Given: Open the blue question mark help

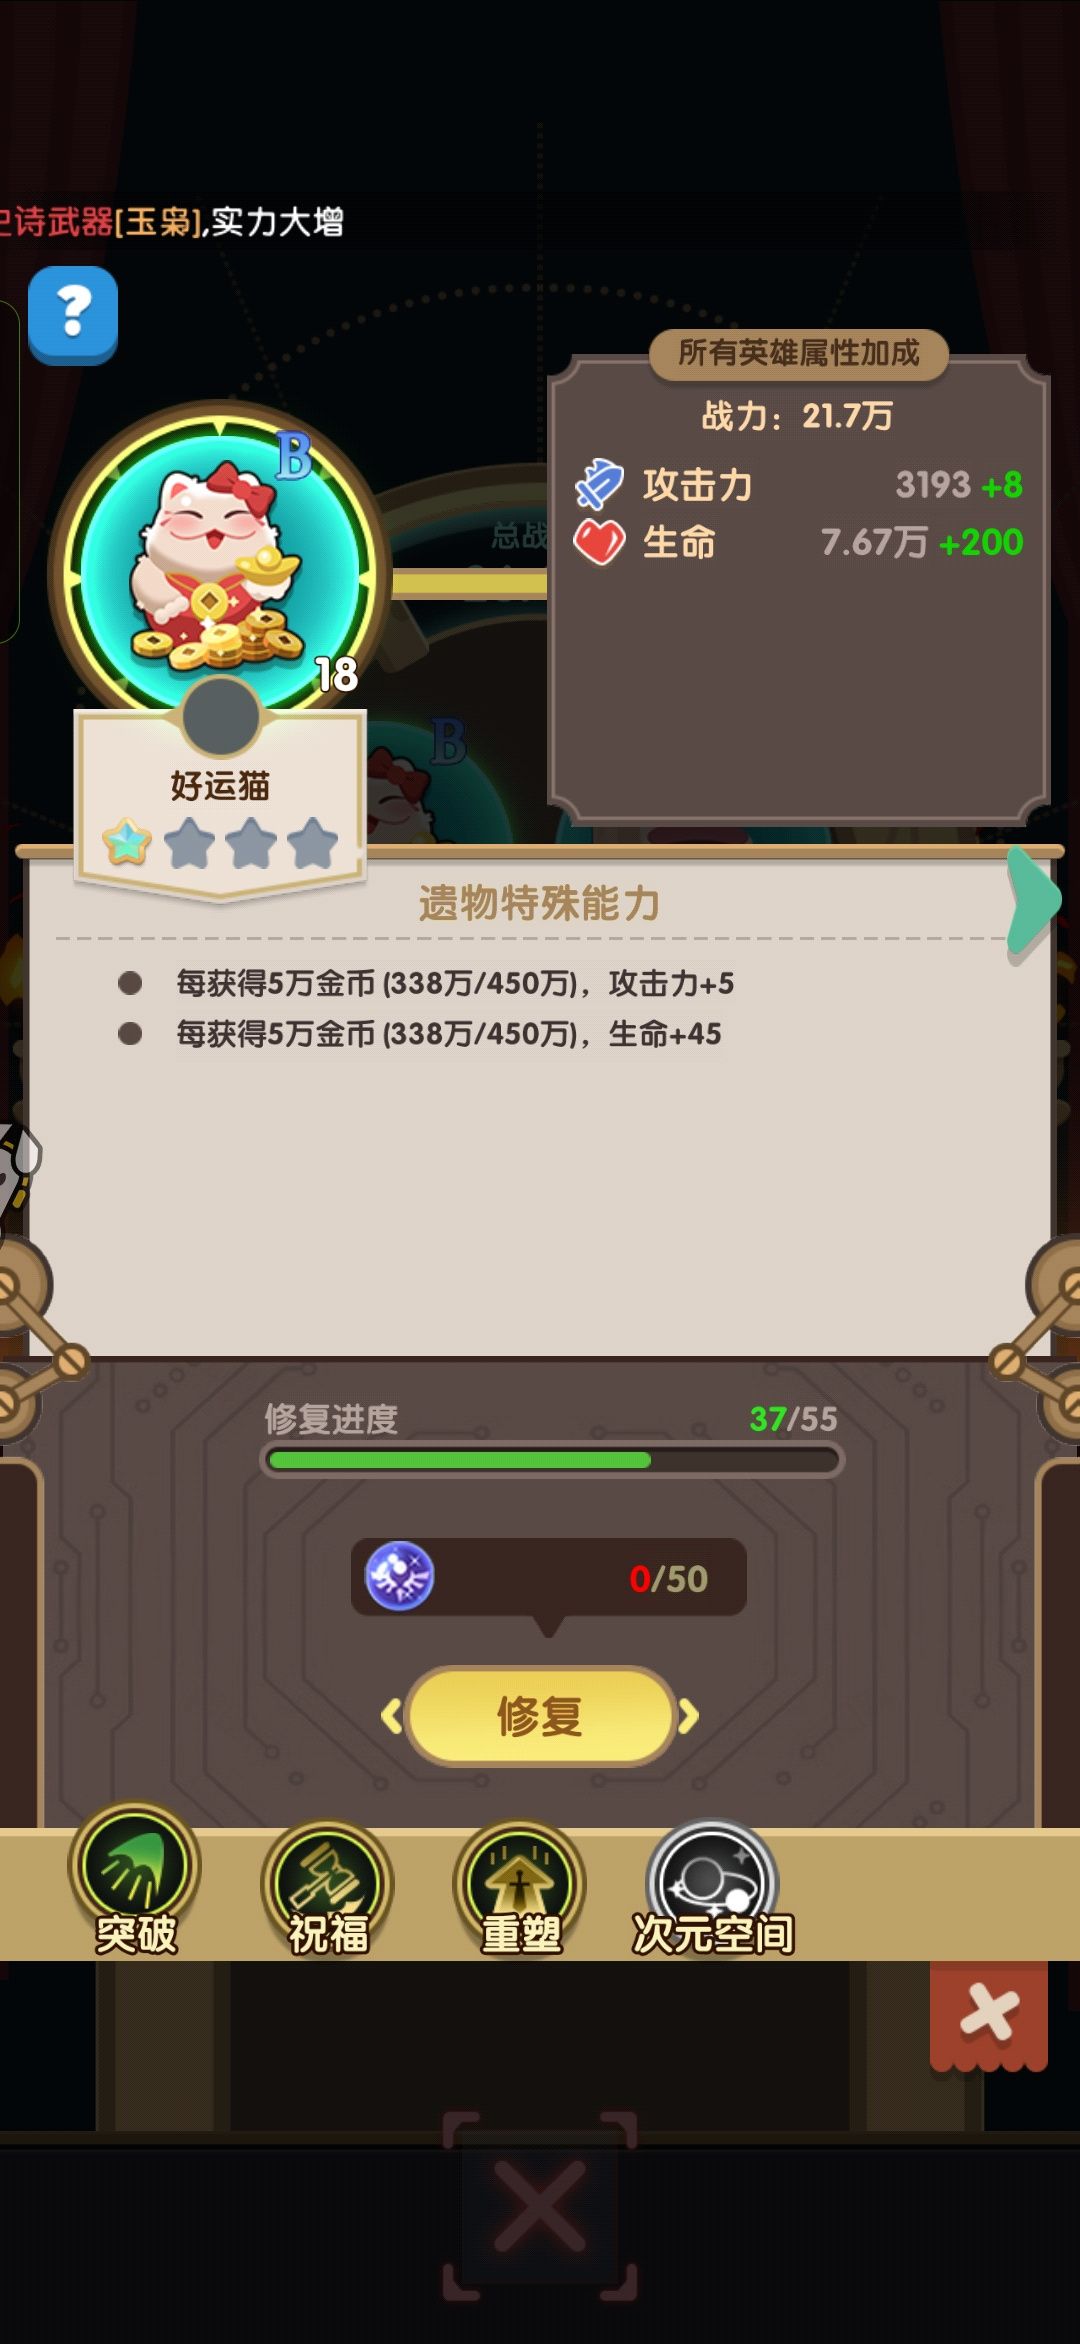Looking at the screenshot, I should click(73, 314).
